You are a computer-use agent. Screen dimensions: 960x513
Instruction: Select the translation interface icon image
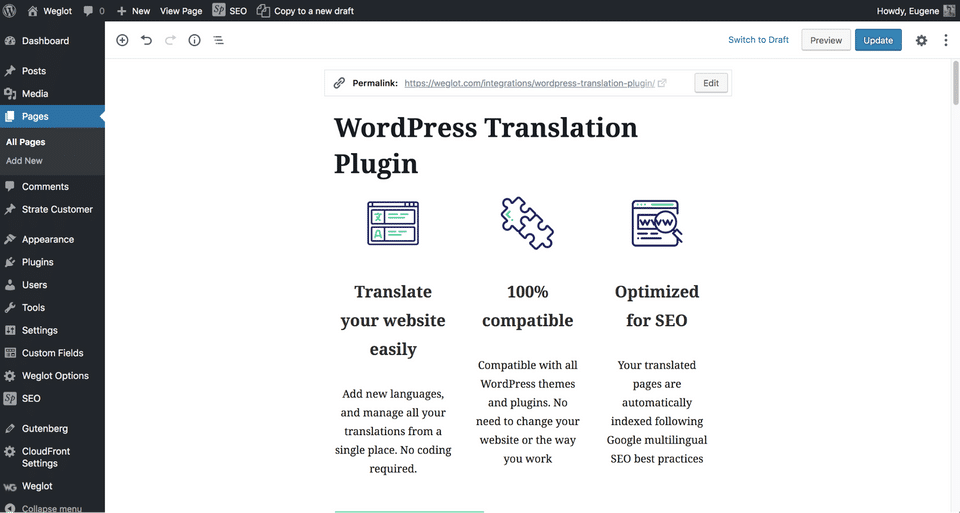click(393, 223)
